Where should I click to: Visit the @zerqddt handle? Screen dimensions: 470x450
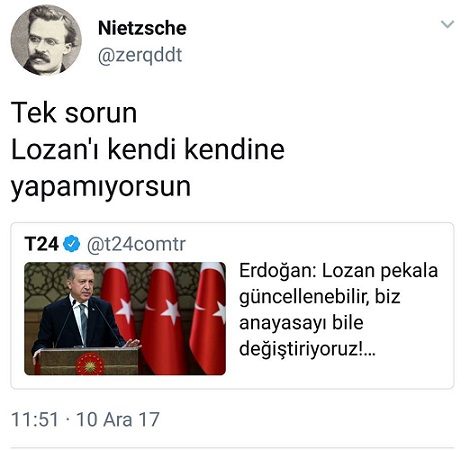[x=140, y=55]
